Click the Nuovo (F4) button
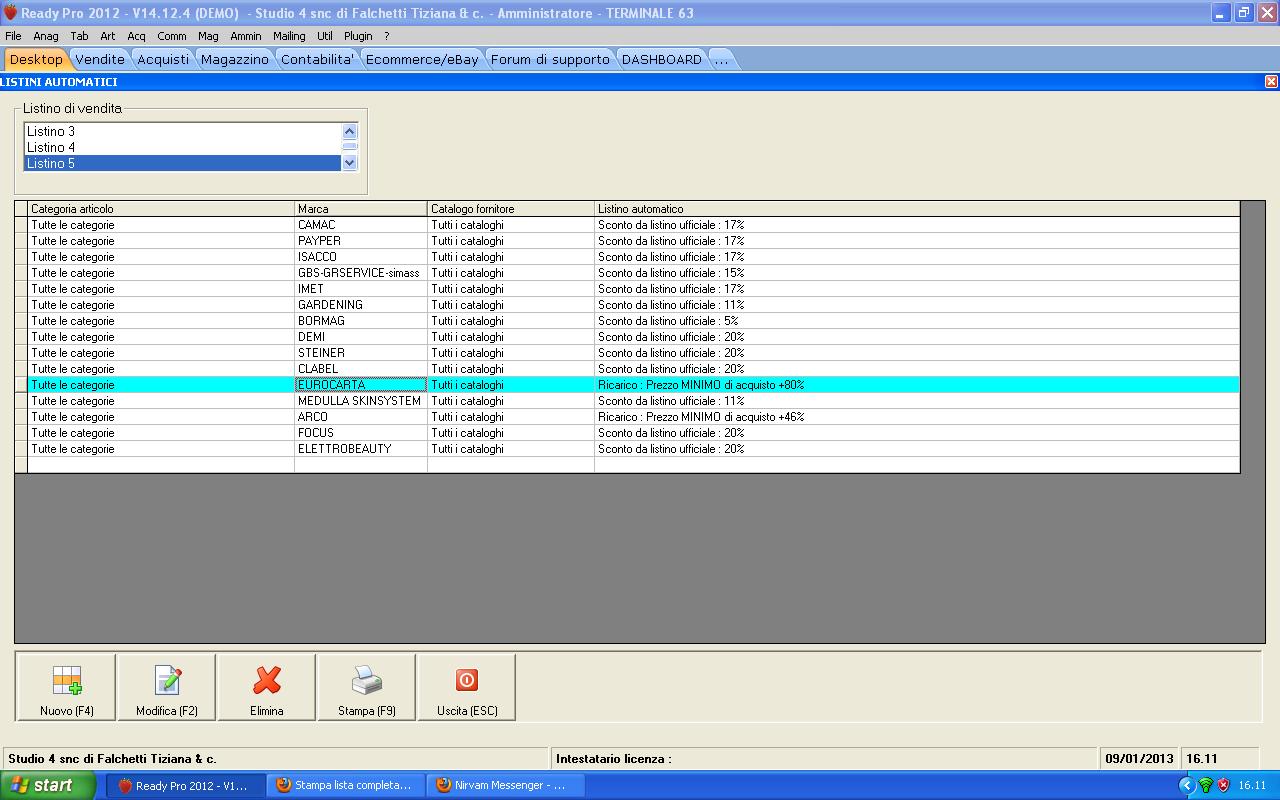Screen dimensions: 1280x800 pos(66,687)
